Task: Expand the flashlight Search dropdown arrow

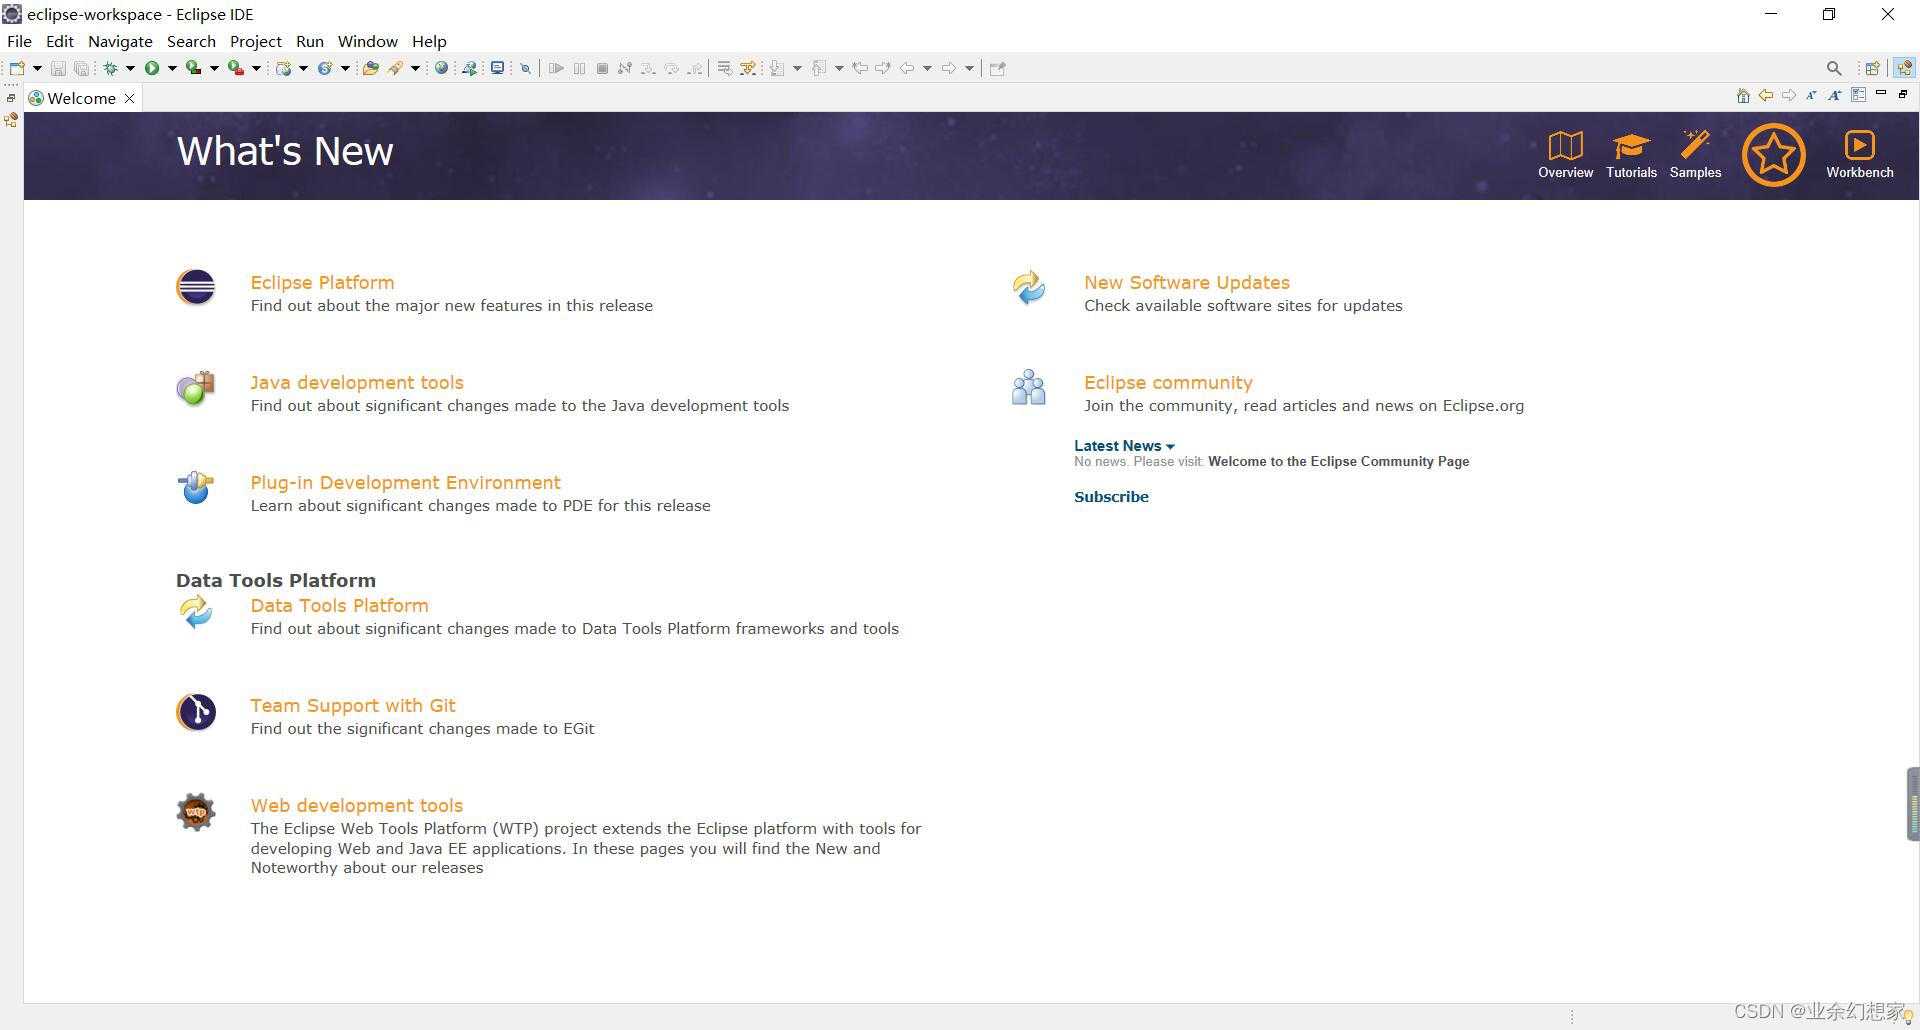Action: click(x=415, y=68)
